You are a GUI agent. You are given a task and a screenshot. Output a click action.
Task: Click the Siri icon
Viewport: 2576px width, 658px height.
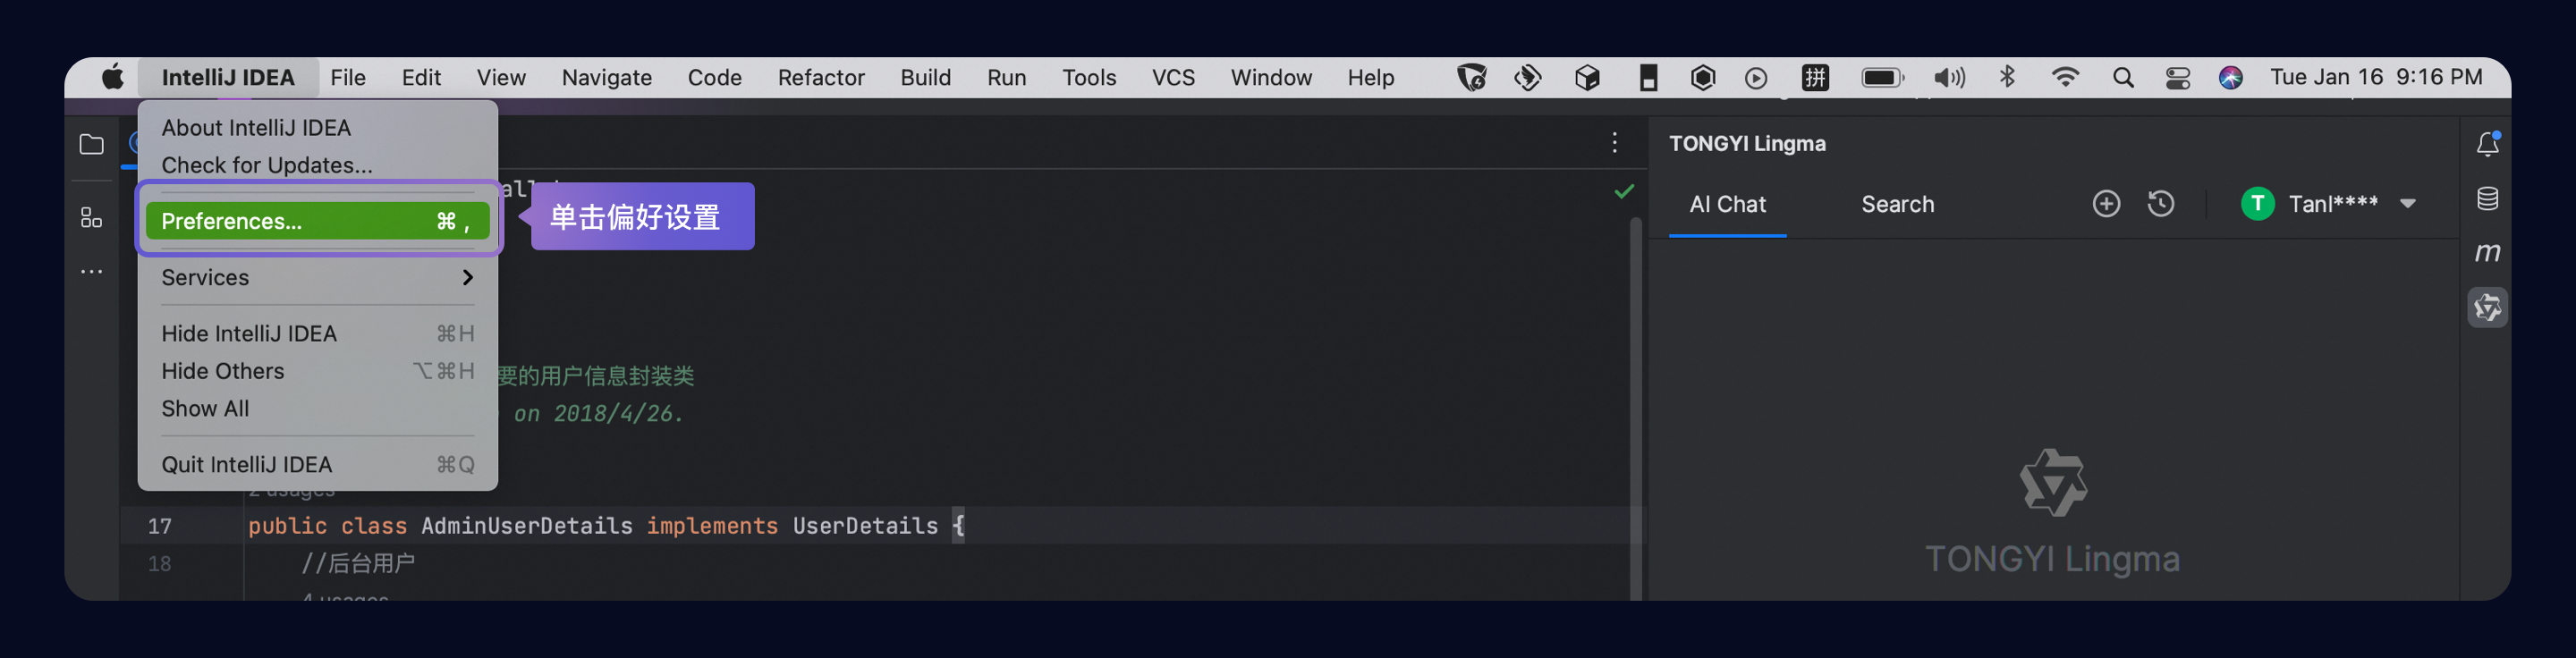point(2231,77)
